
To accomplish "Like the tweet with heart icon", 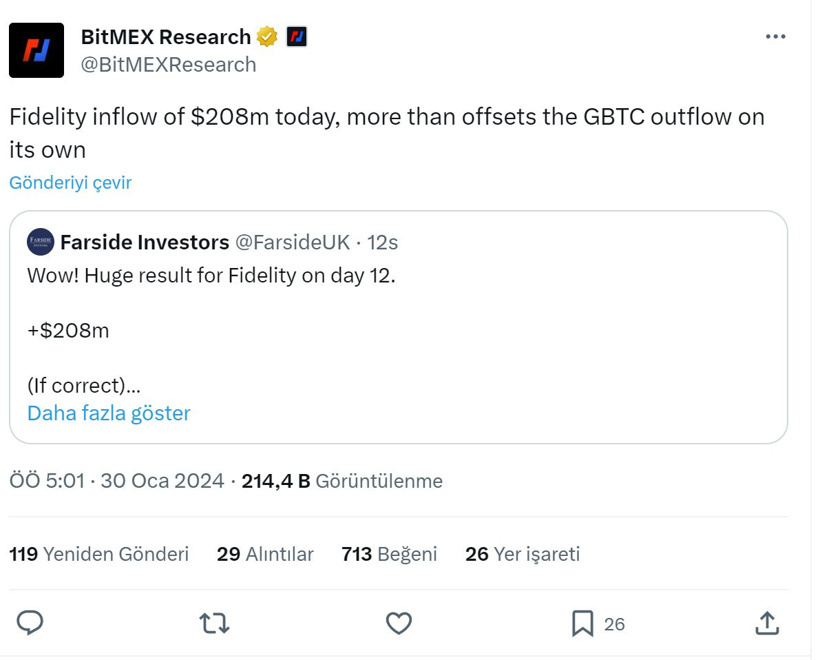I will (x=399, y=623).
